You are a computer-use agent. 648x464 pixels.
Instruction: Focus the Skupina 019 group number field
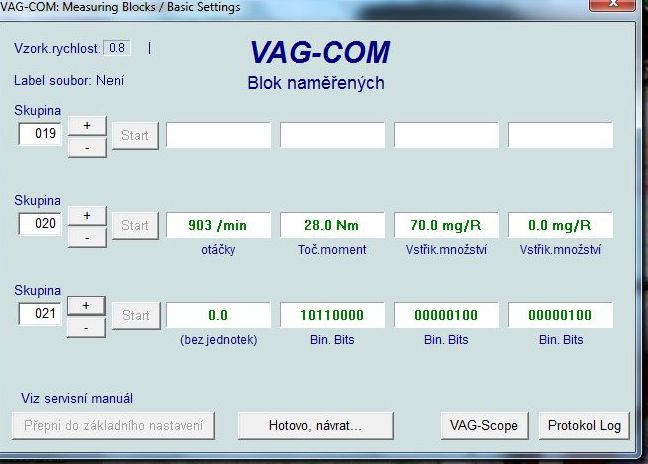(40, 133)
